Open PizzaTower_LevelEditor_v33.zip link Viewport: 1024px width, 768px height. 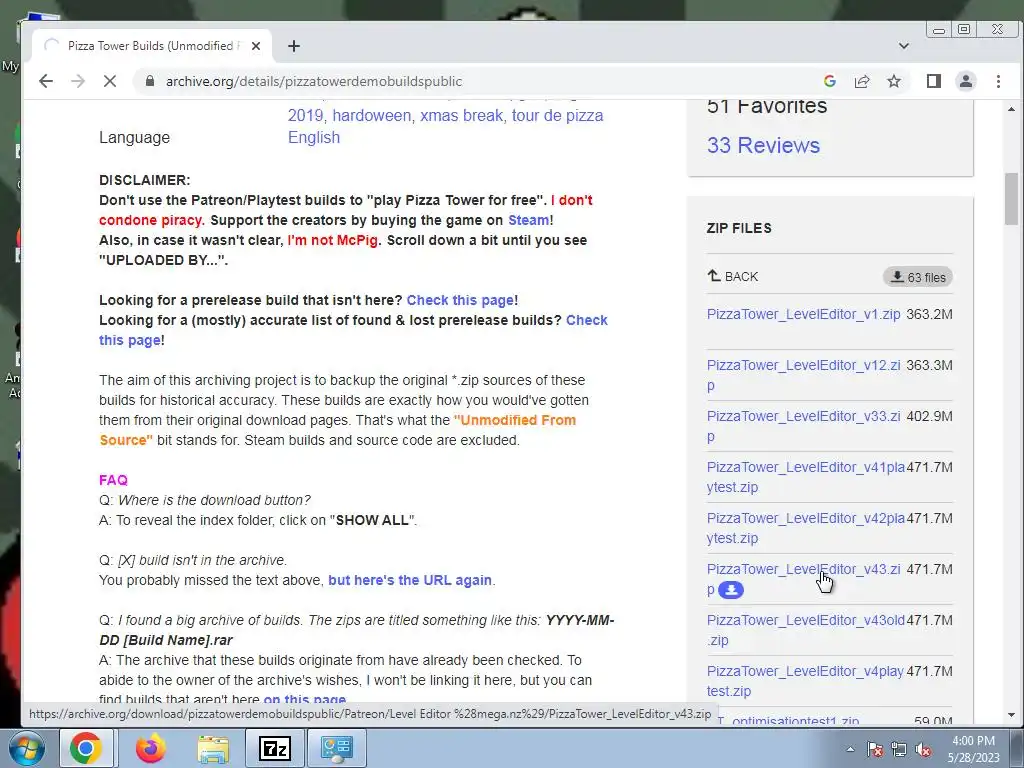(x=803, y=426)
